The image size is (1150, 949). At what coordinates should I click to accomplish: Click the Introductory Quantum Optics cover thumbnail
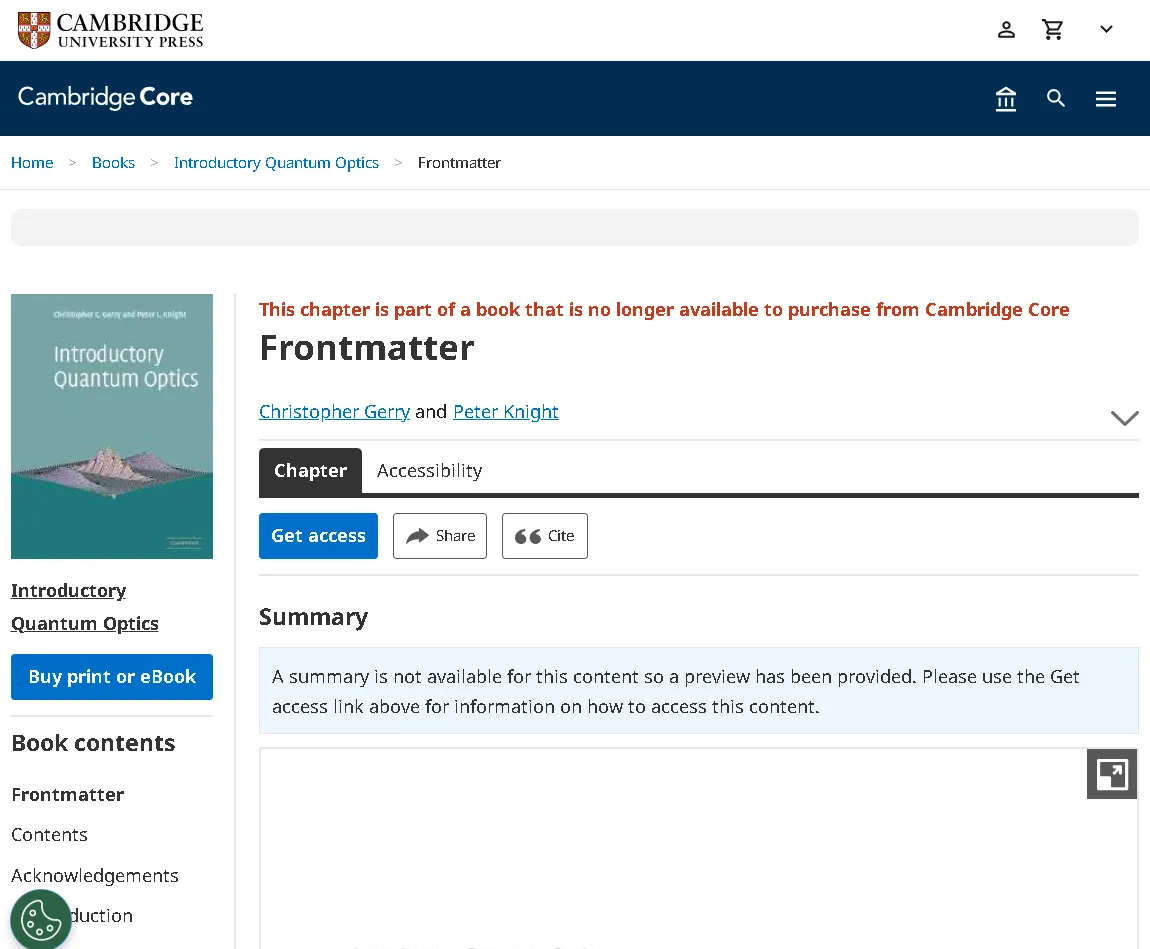(x=111, y=425)
